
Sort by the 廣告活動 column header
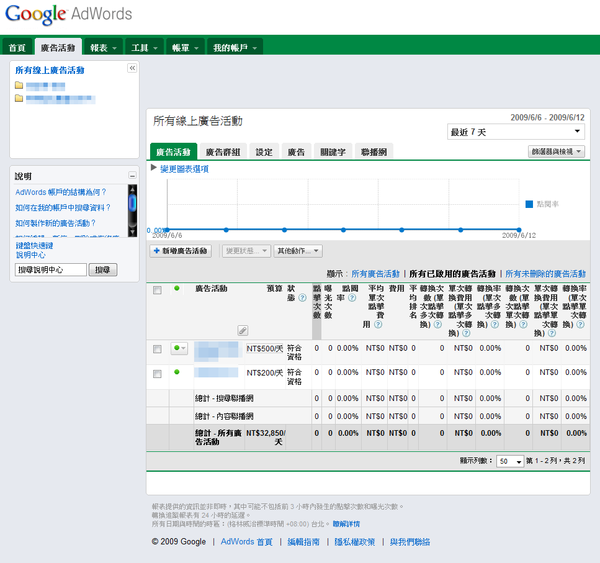click(x=211, y=288)
